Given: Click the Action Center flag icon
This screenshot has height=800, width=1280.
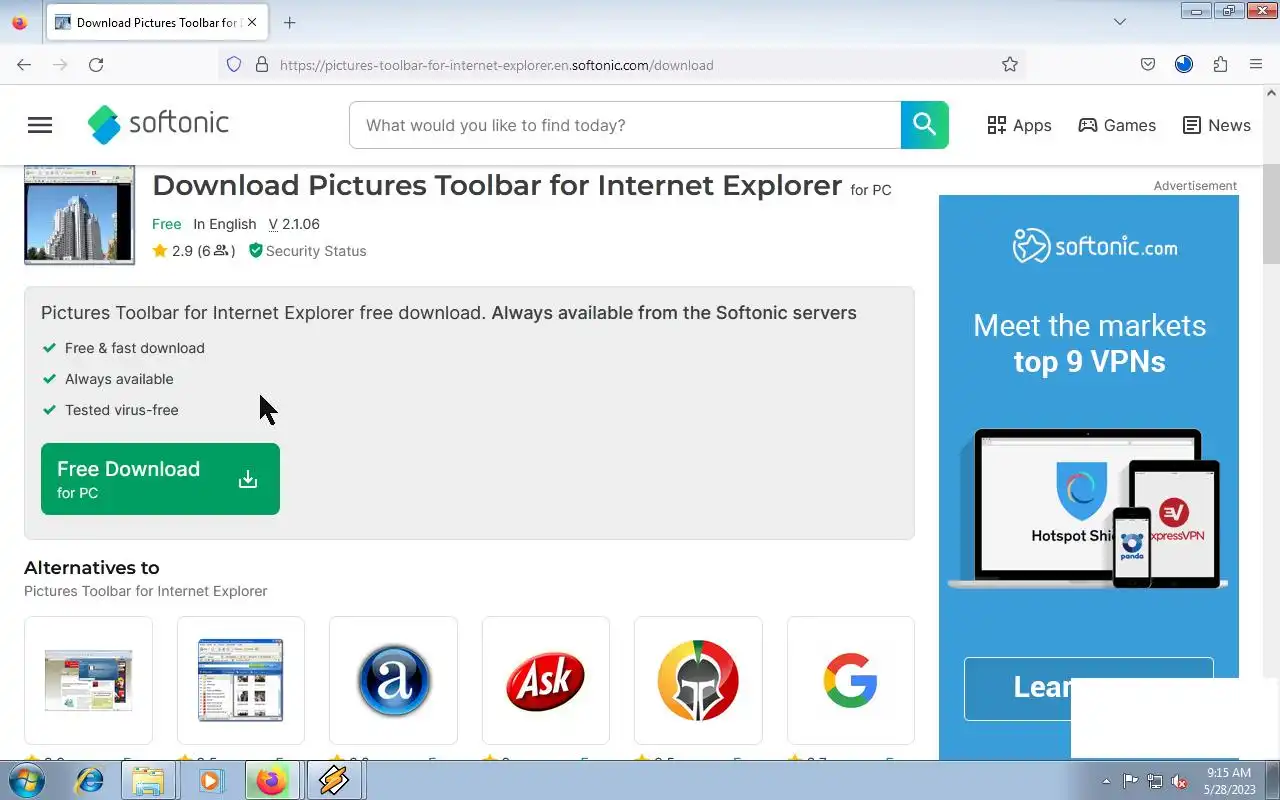Looking at the screenshot, I should [x=1131, y=781].
